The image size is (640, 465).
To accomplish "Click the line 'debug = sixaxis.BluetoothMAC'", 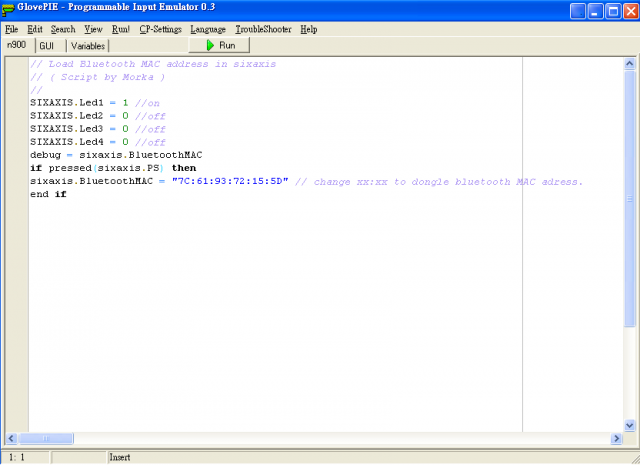I will (116, 155).
